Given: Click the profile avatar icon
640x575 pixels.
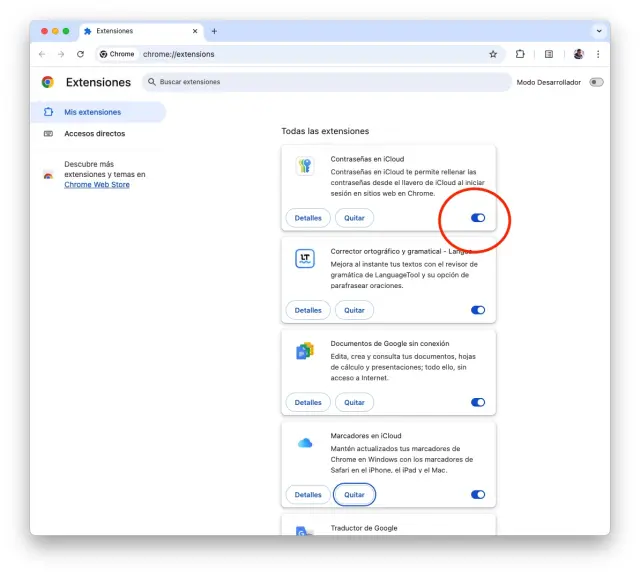Looking at the screenshot, I should pyautogui.click(x=578, y=54).
